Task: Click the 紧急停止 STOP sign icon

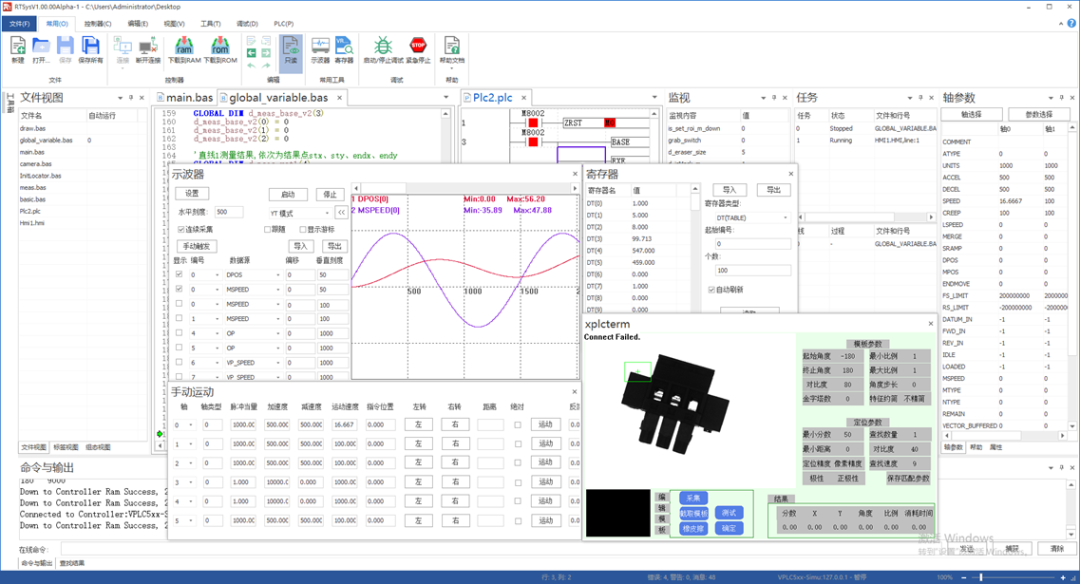Action: coord(418,45)
